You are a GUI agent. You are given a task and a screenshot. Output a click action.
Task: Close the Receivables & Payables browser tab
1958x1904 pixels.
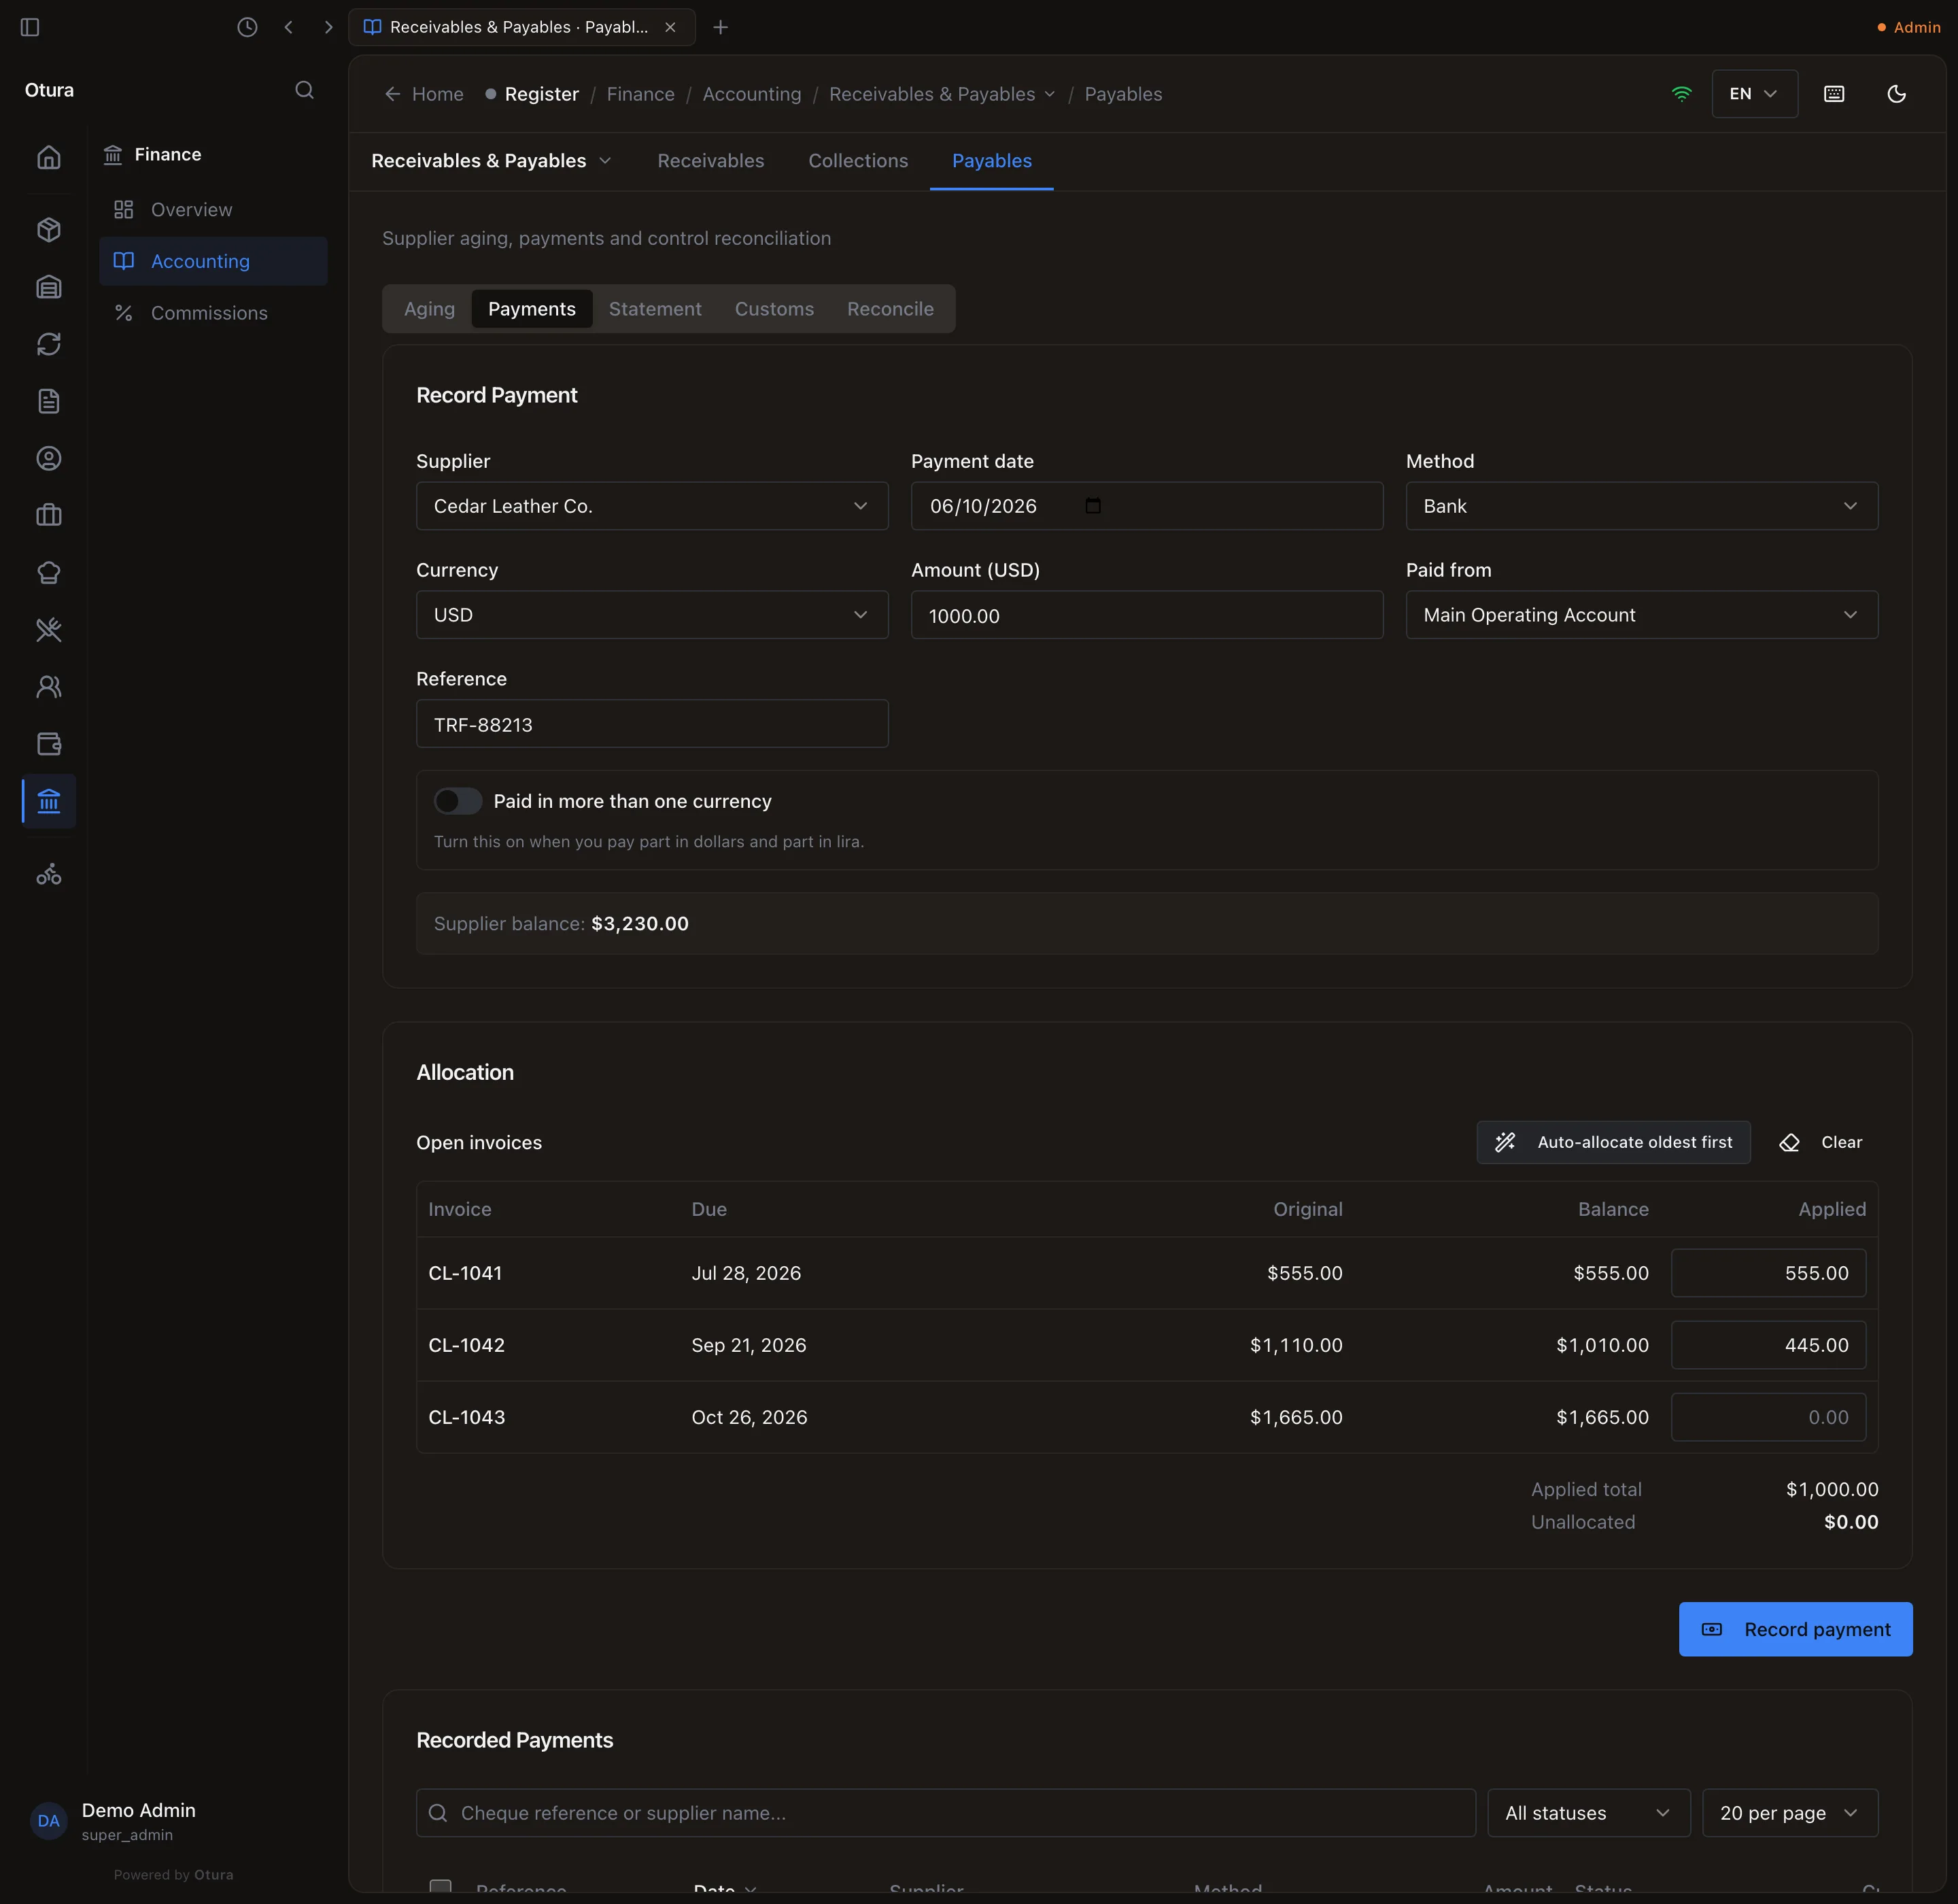pos(670,27)
